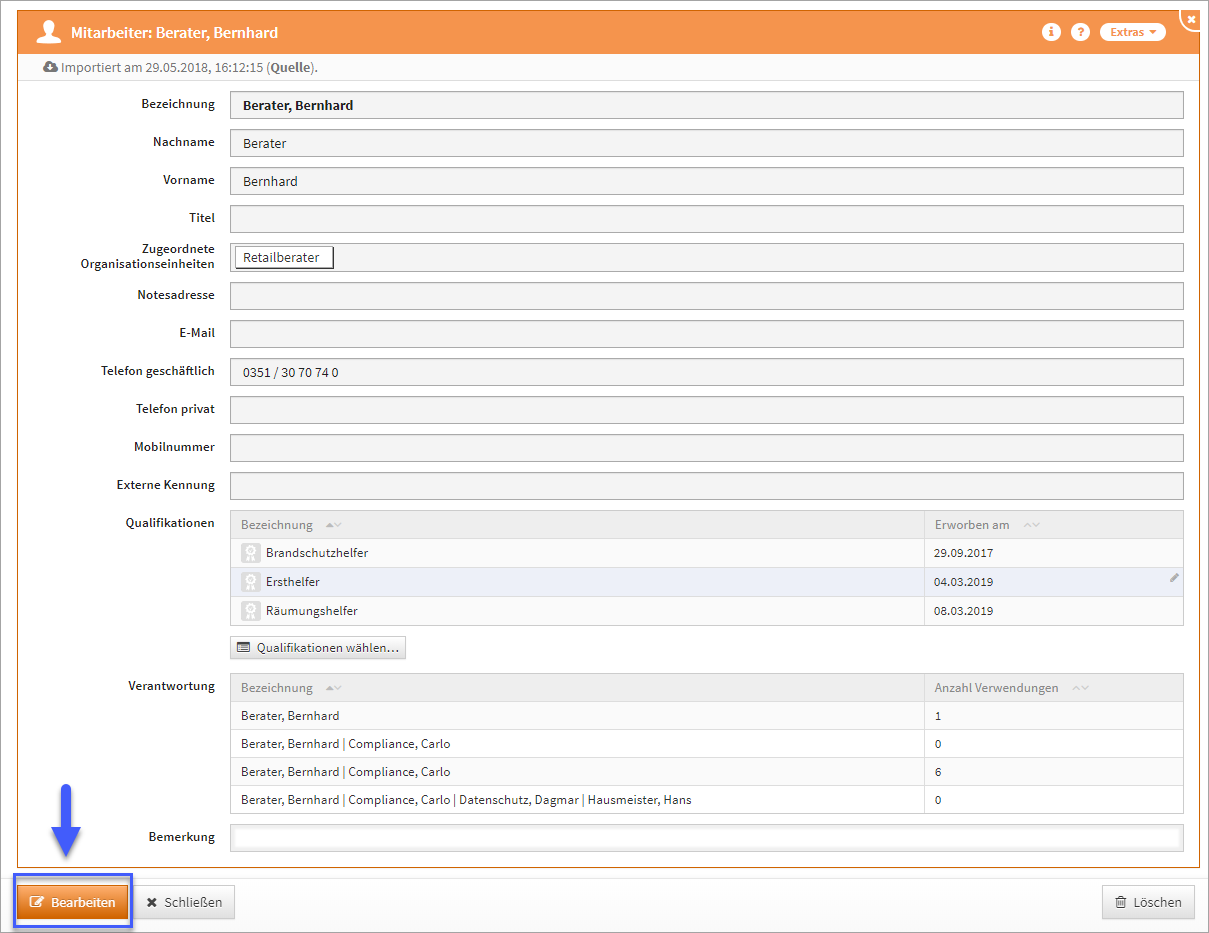The width and height of the screenshot is (1209, 933).
Task: Click the employee avatar icon in title bar
Action: coord(48,32)
